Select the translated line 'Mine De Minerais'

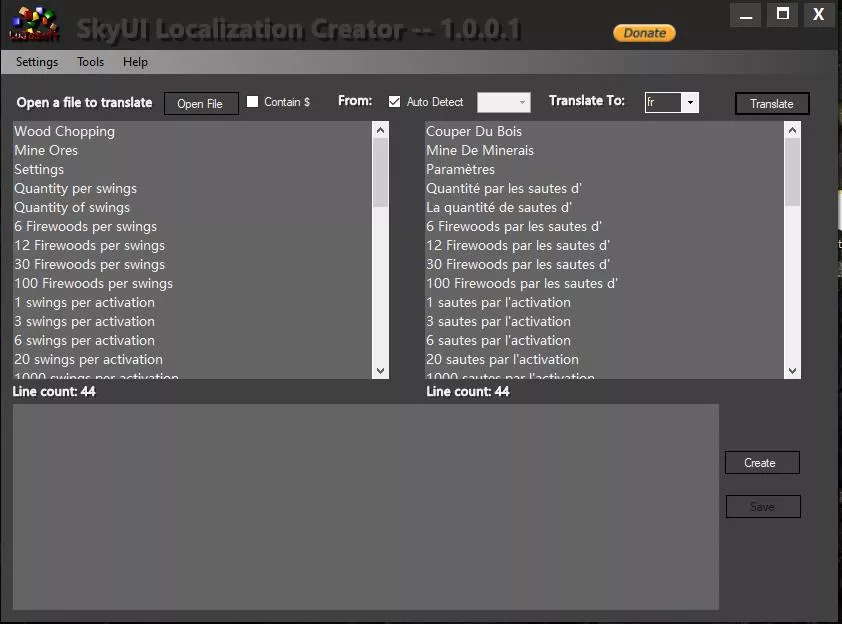(x=480, y=150)
